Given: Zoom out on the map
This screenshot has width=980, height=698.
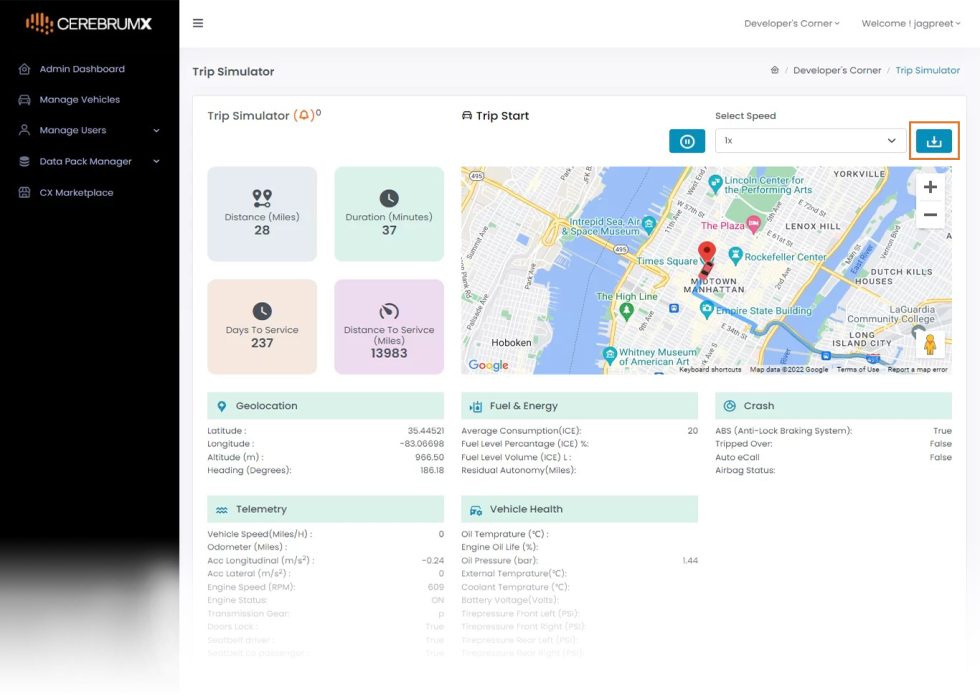Looking at the screenshot, I should pyautogui.click(x=930, y=215).
